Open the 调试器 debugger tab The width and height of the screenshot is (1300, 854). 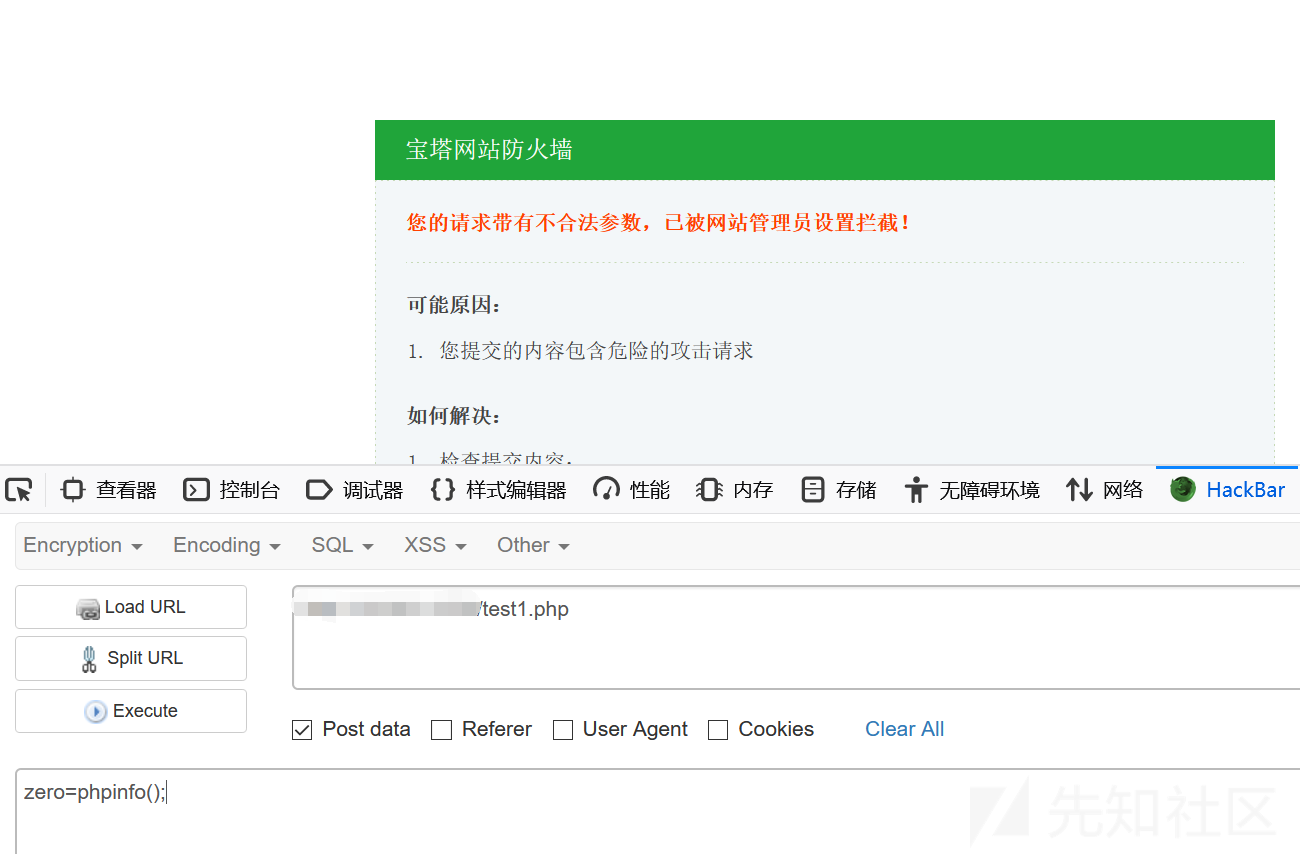355,490
